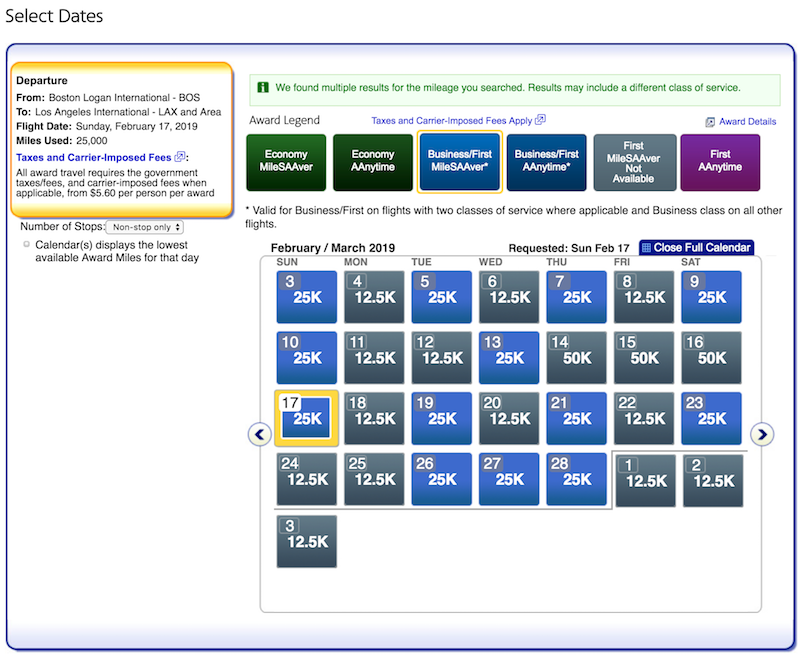
Task: Select February 3 at 25K miles
Action: click(x=307, y=297)
